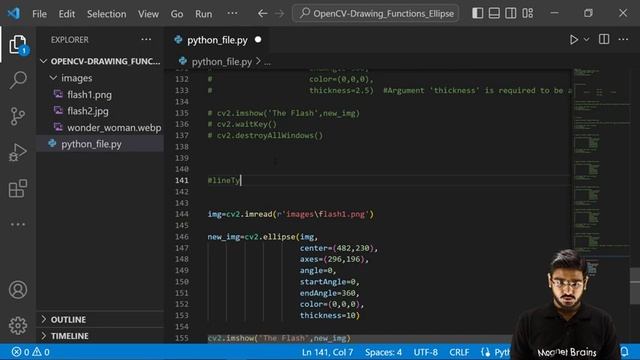This screenshot has width=640, height=360.
Task: Click the command center search box
Action: coord(376,13)
